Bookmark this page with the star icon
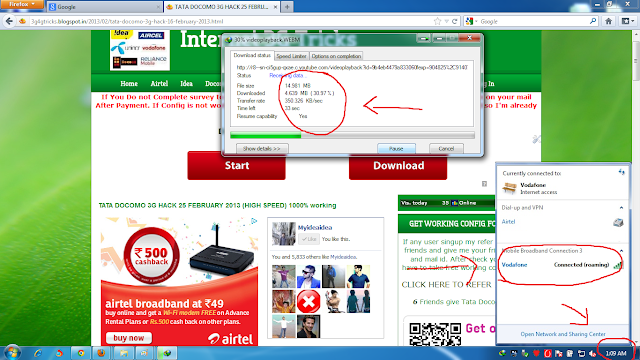Screen dimensions: 640x360 (438, 21)
